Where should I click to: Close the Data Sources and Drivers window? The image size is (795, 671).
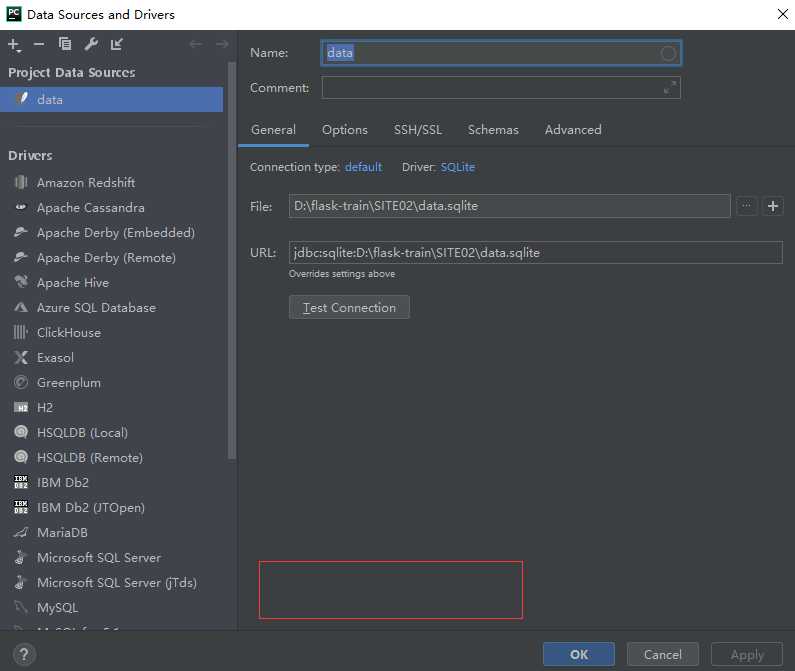pyautogui.click(x=782, y=14)
